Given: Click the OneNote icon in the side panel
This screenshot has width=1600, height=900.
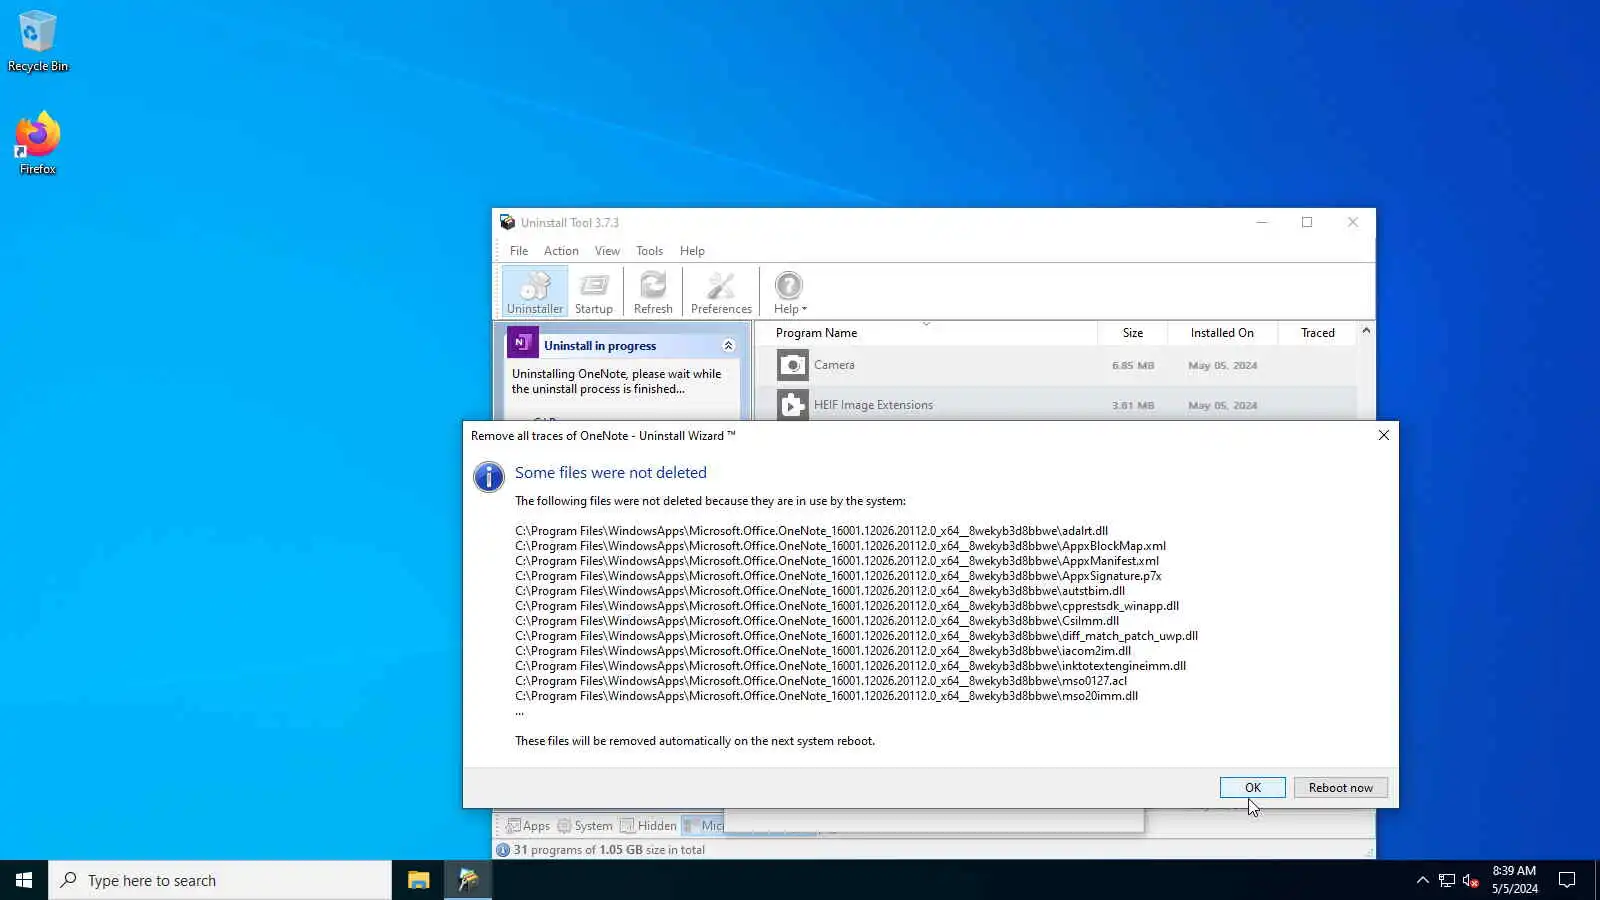Looking at the screenshot, I should click(522, 342).
